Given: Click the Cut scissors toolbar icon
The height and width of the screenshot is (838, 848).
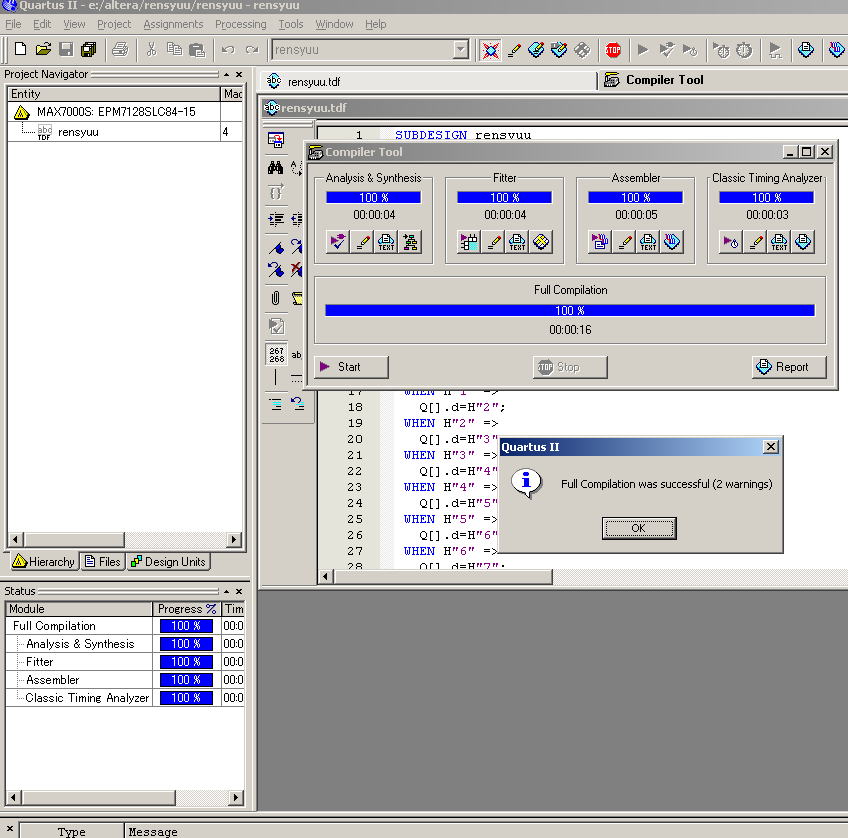Looking at the screenshot, I should [x=151, y=50].
